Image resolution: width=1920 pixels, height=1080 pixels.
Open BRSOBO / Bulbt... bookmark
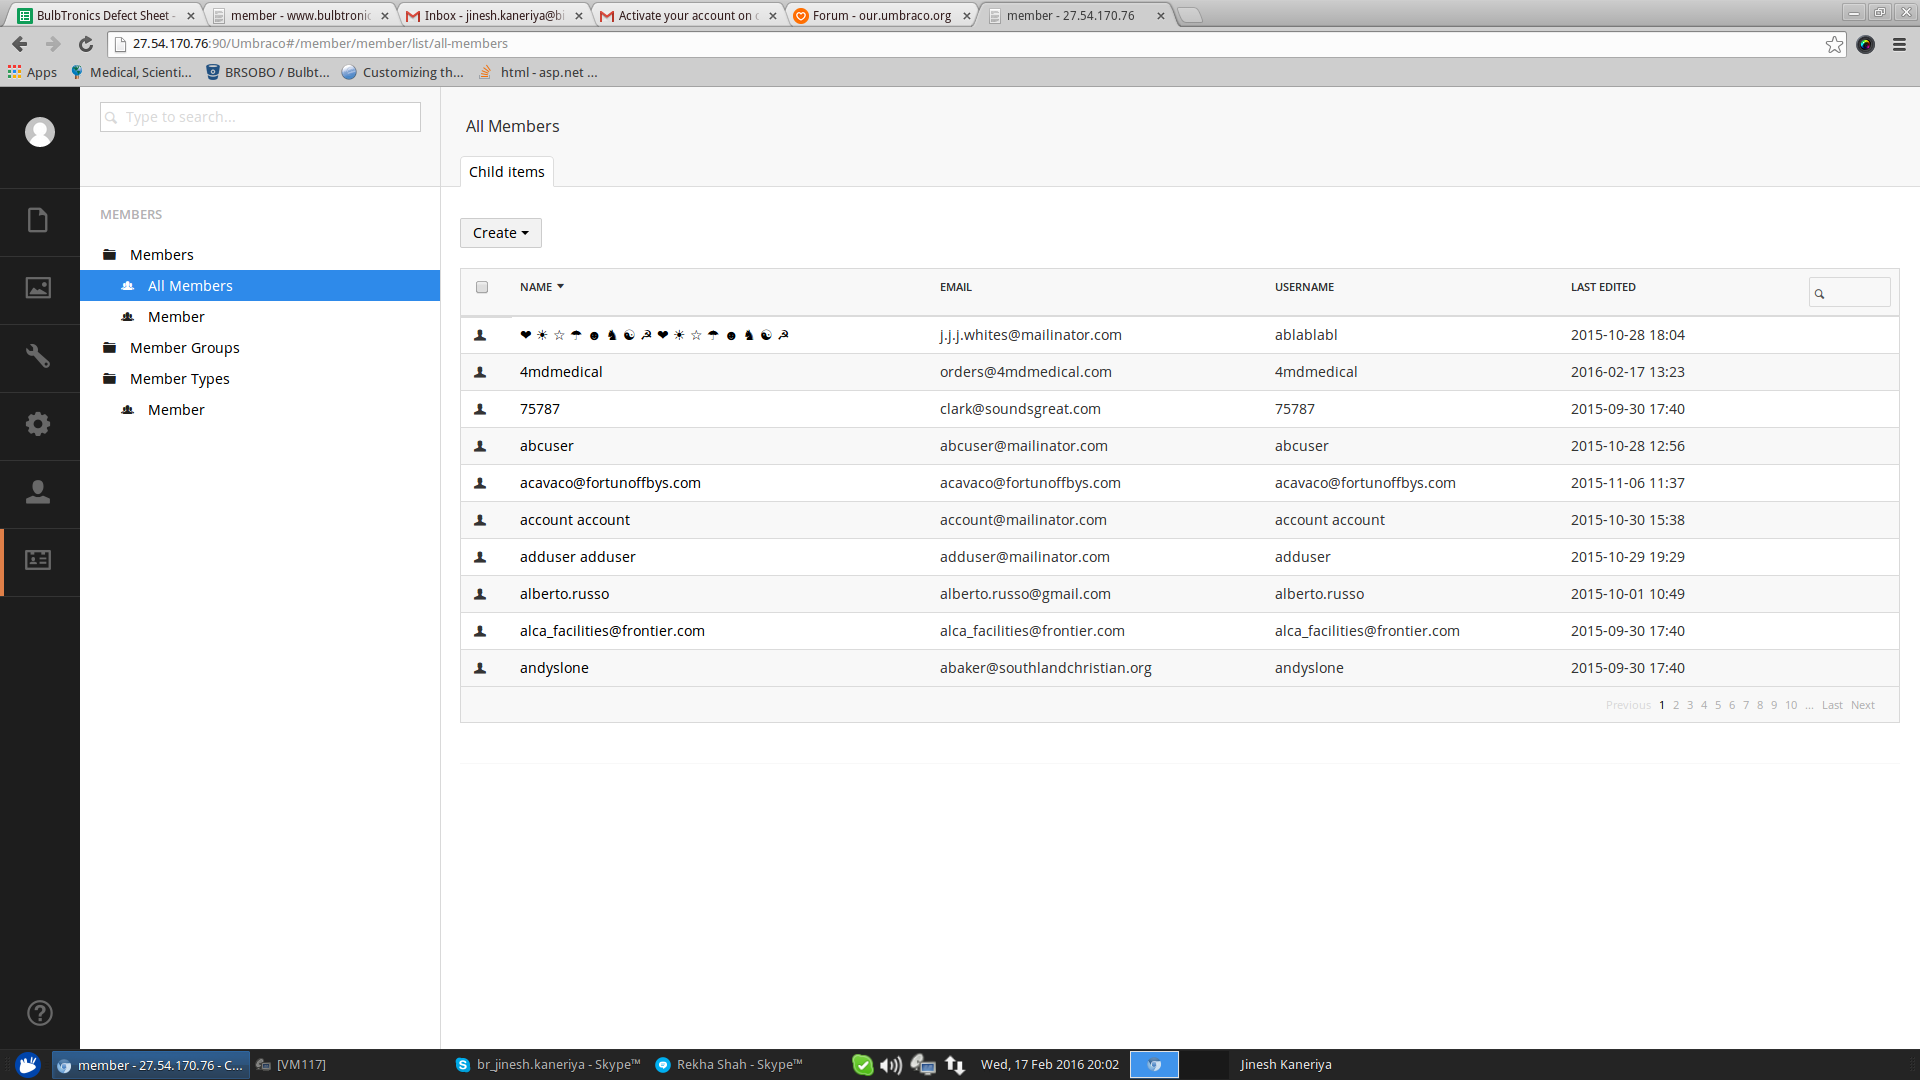tap(267, 72)
